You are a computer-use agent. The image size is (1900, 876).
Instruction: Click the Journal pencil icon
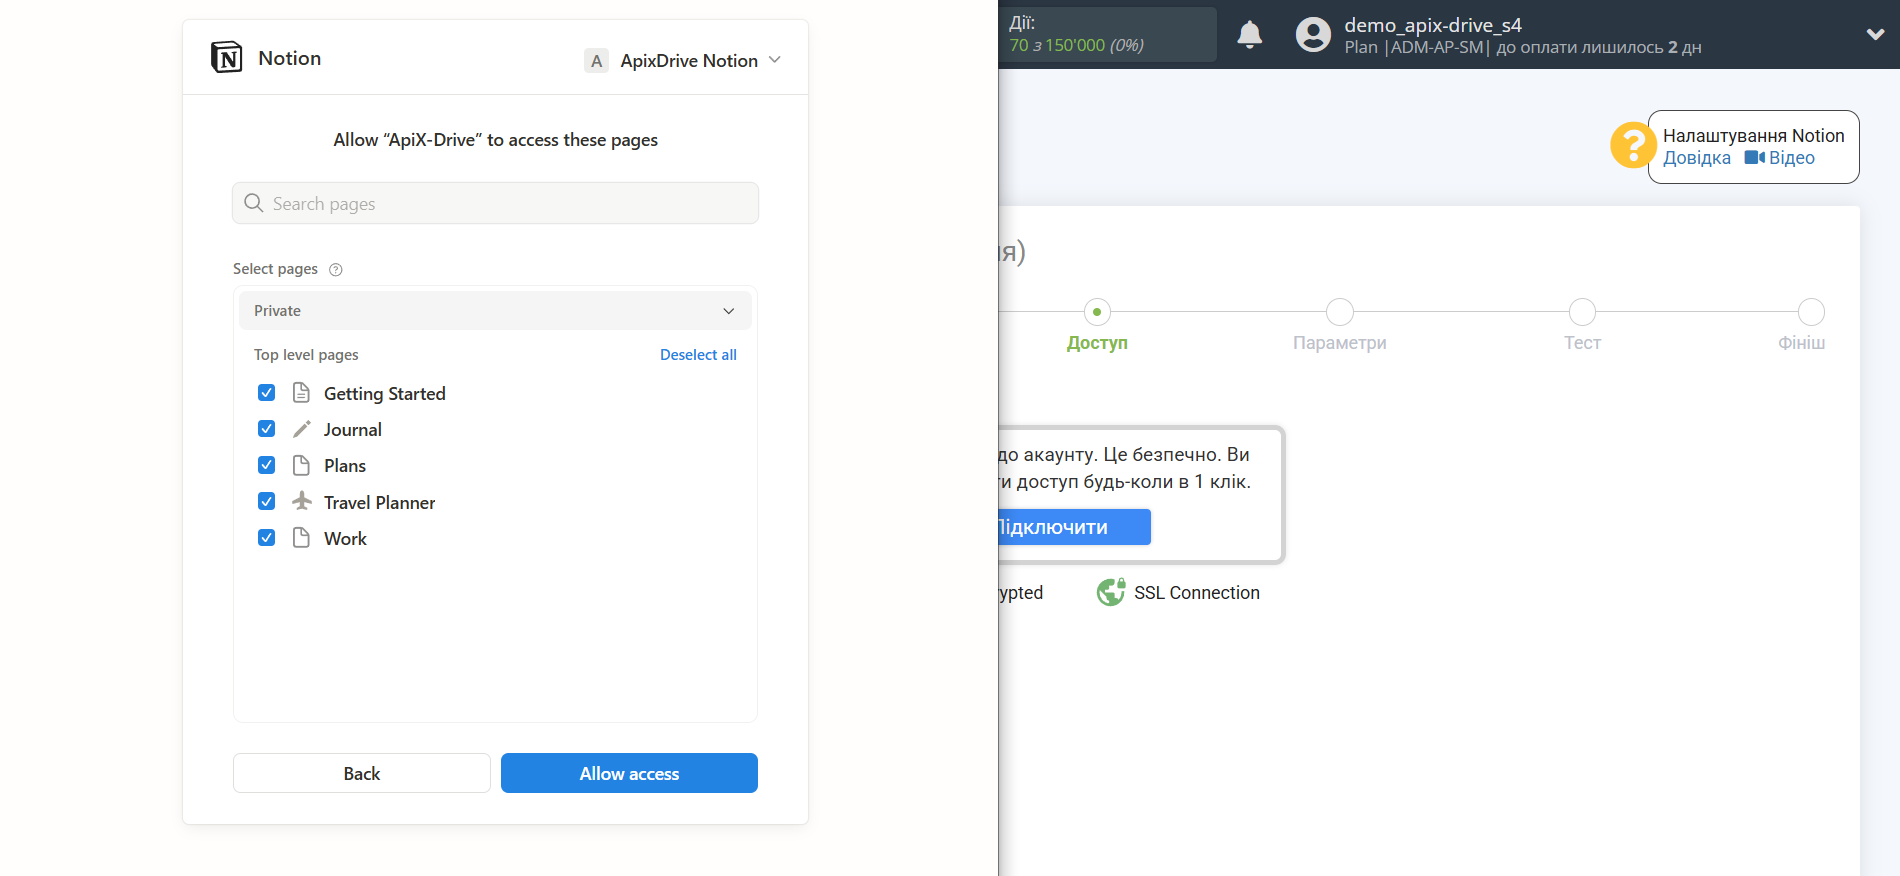301,429
